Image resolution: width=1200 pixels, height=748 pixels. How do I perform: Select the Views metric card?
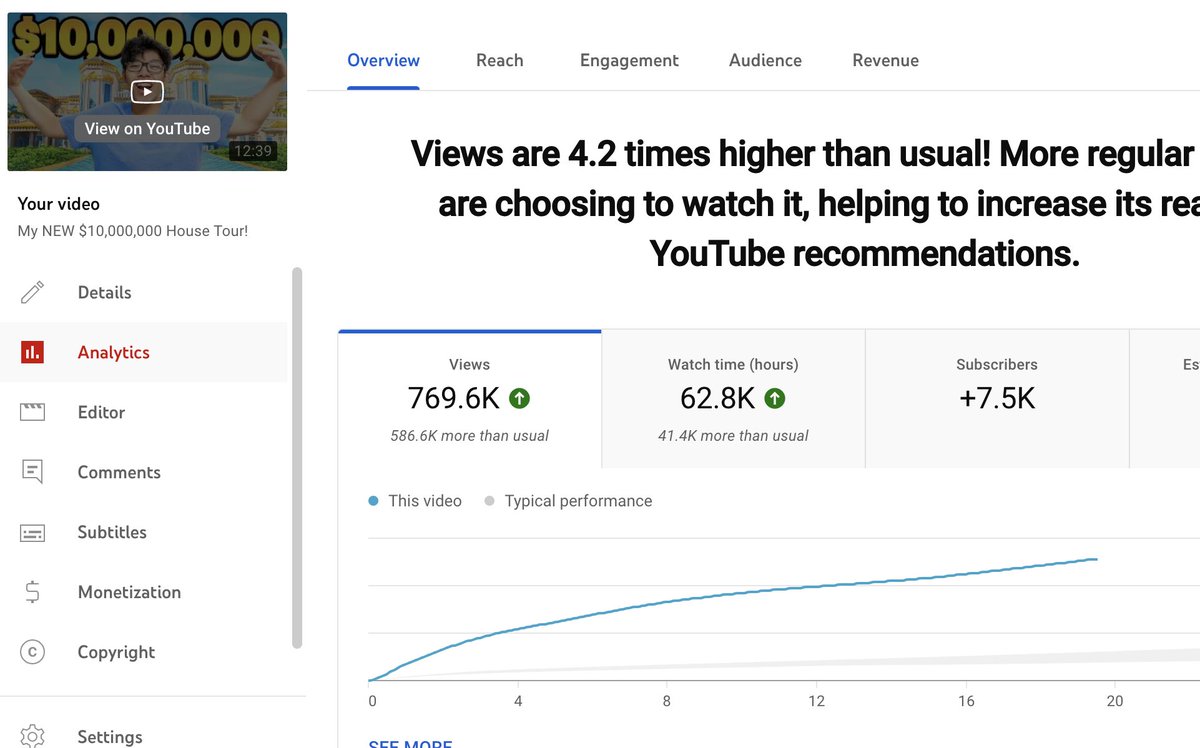click(x=470, y=399)
